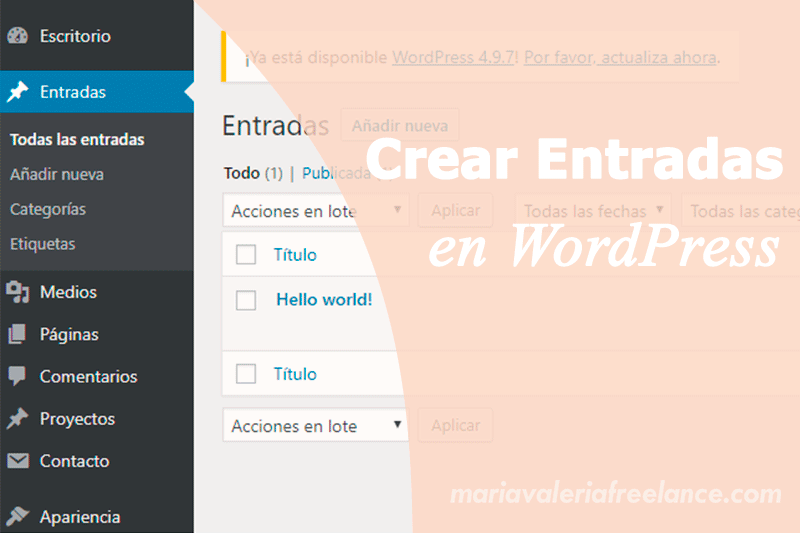The image size is (800, 533).
Task: Filter by Todo (1) posts
Action: point(253,173)
